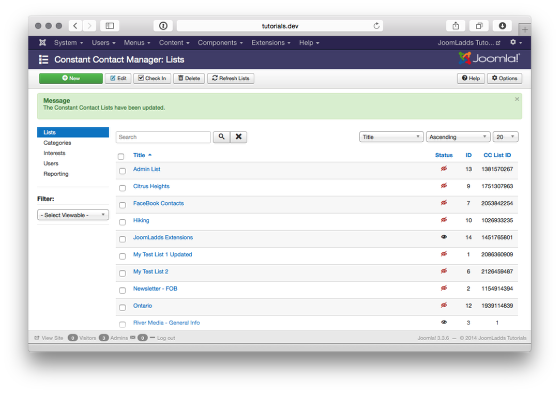Open the Content menu

(174, 43)
